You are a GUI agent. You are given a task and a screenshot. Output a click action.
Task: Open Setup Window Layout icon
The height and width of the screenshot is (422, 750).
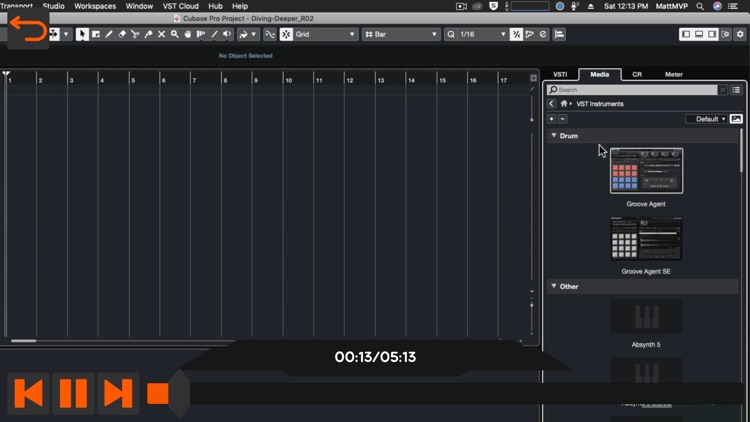pos(726,34)
